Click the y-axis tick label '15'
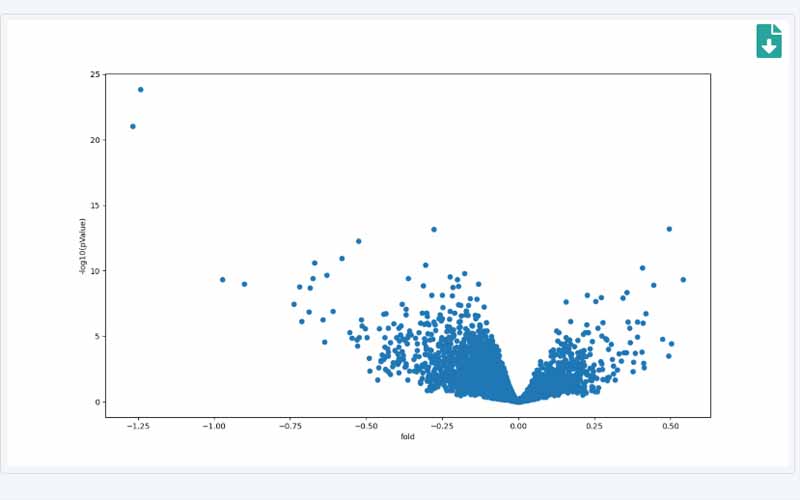This screenshot has height=500, width=800. point(94,206)
